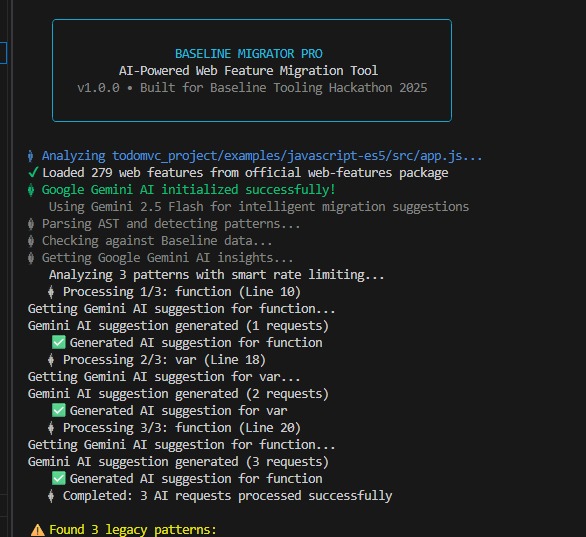Click 'Generated AI suggestion for var' text
This screenshot has width=586, height=537.
(x=178, y=411)
